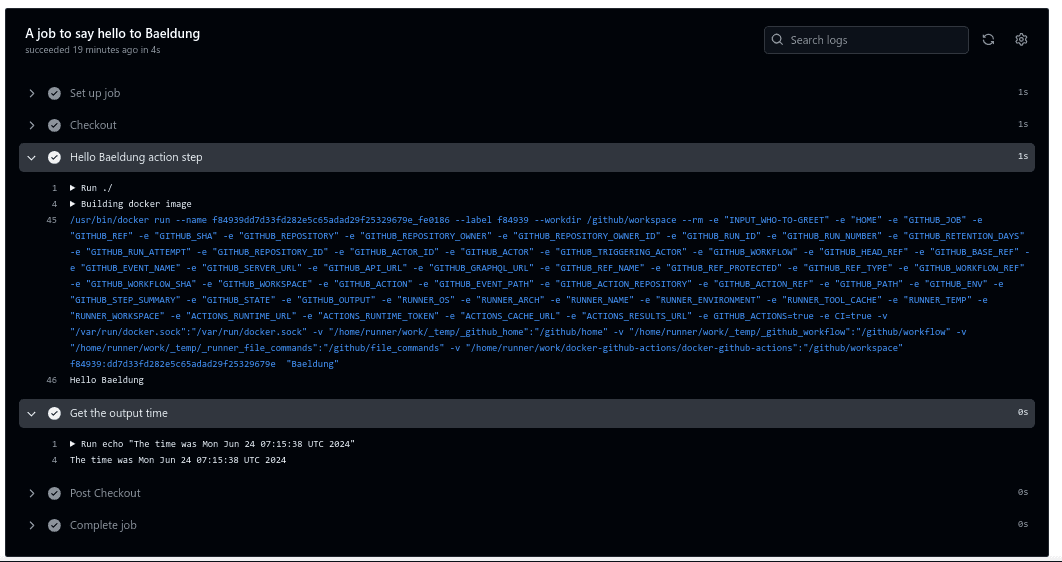Collapse the Get the output time chevron

coord(31,413)
